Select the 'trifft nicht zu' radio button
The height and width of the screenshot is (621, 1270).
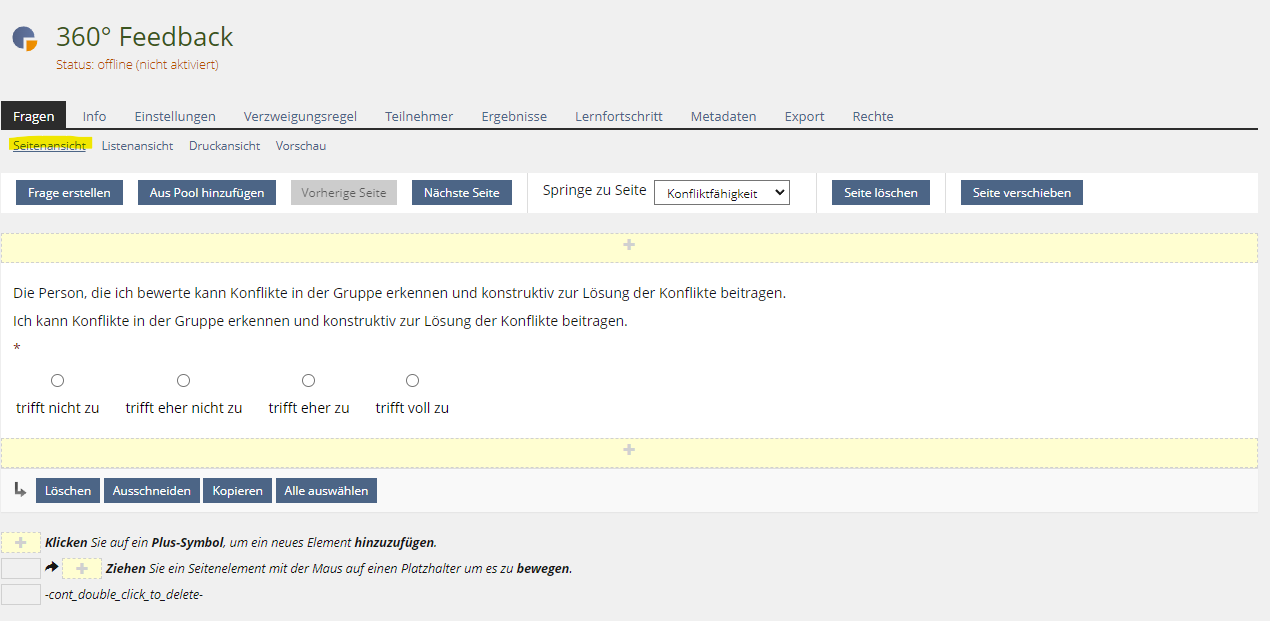(x=57, y=380)
